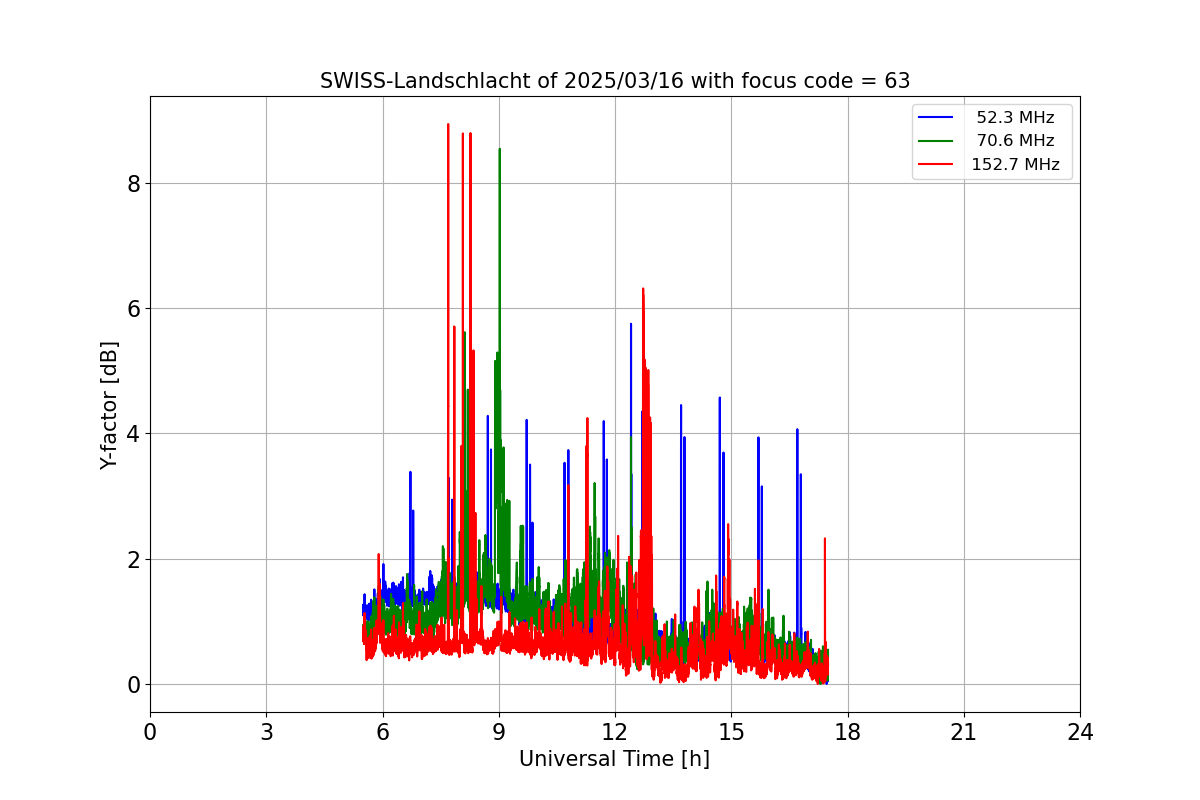Click the Universal Time [h] axis label

tap(614, 759)
